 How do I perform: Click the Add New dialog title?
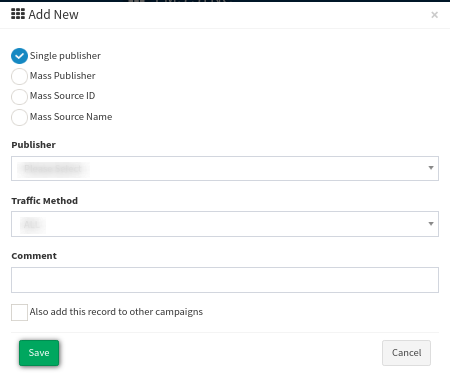click(54, 14)
